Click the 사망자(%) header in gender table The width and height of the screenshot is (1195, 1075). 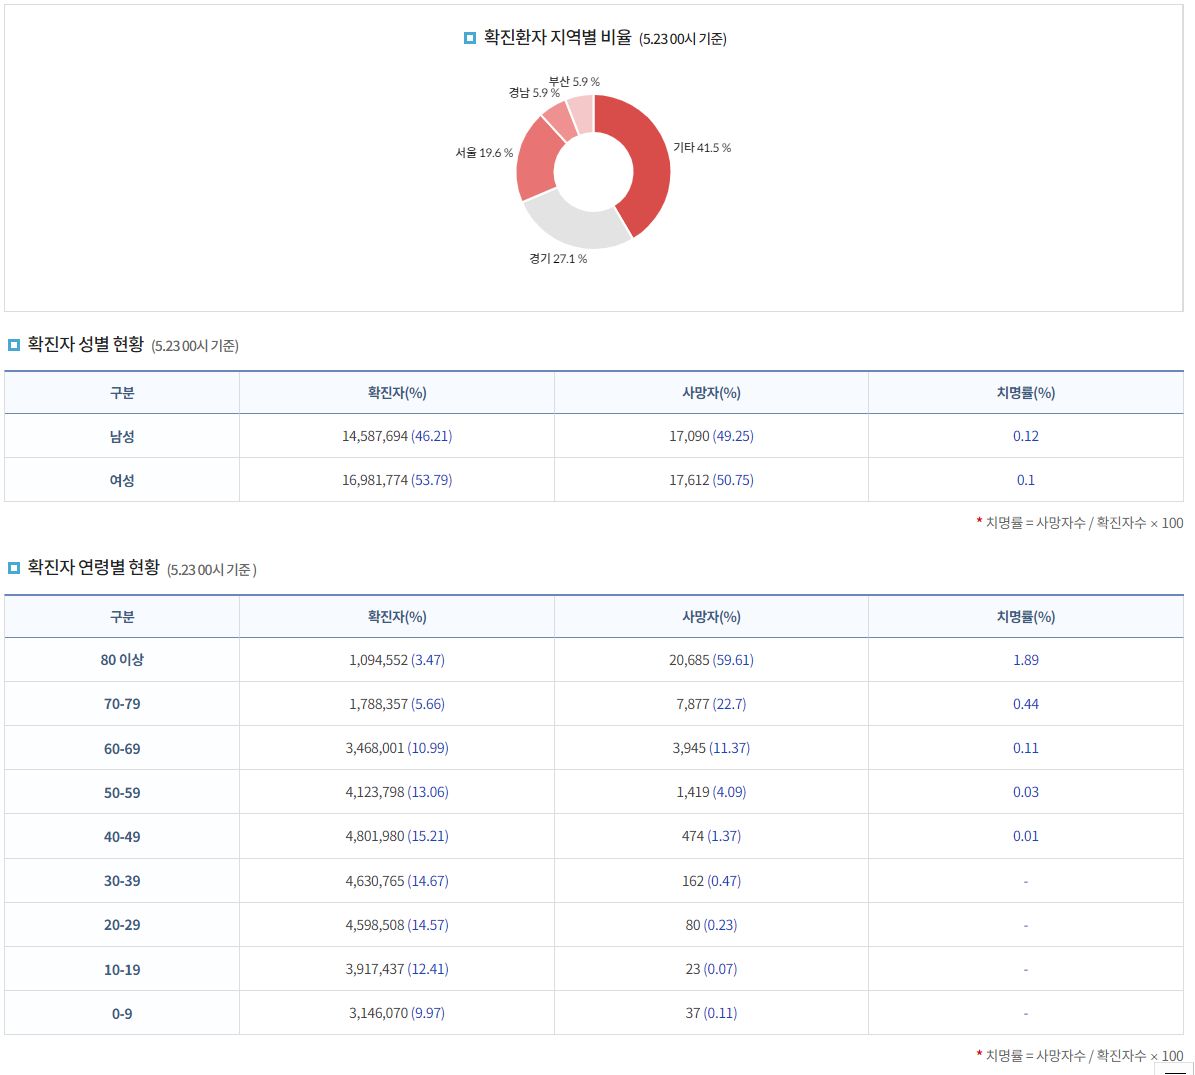[x=711, y=393]
